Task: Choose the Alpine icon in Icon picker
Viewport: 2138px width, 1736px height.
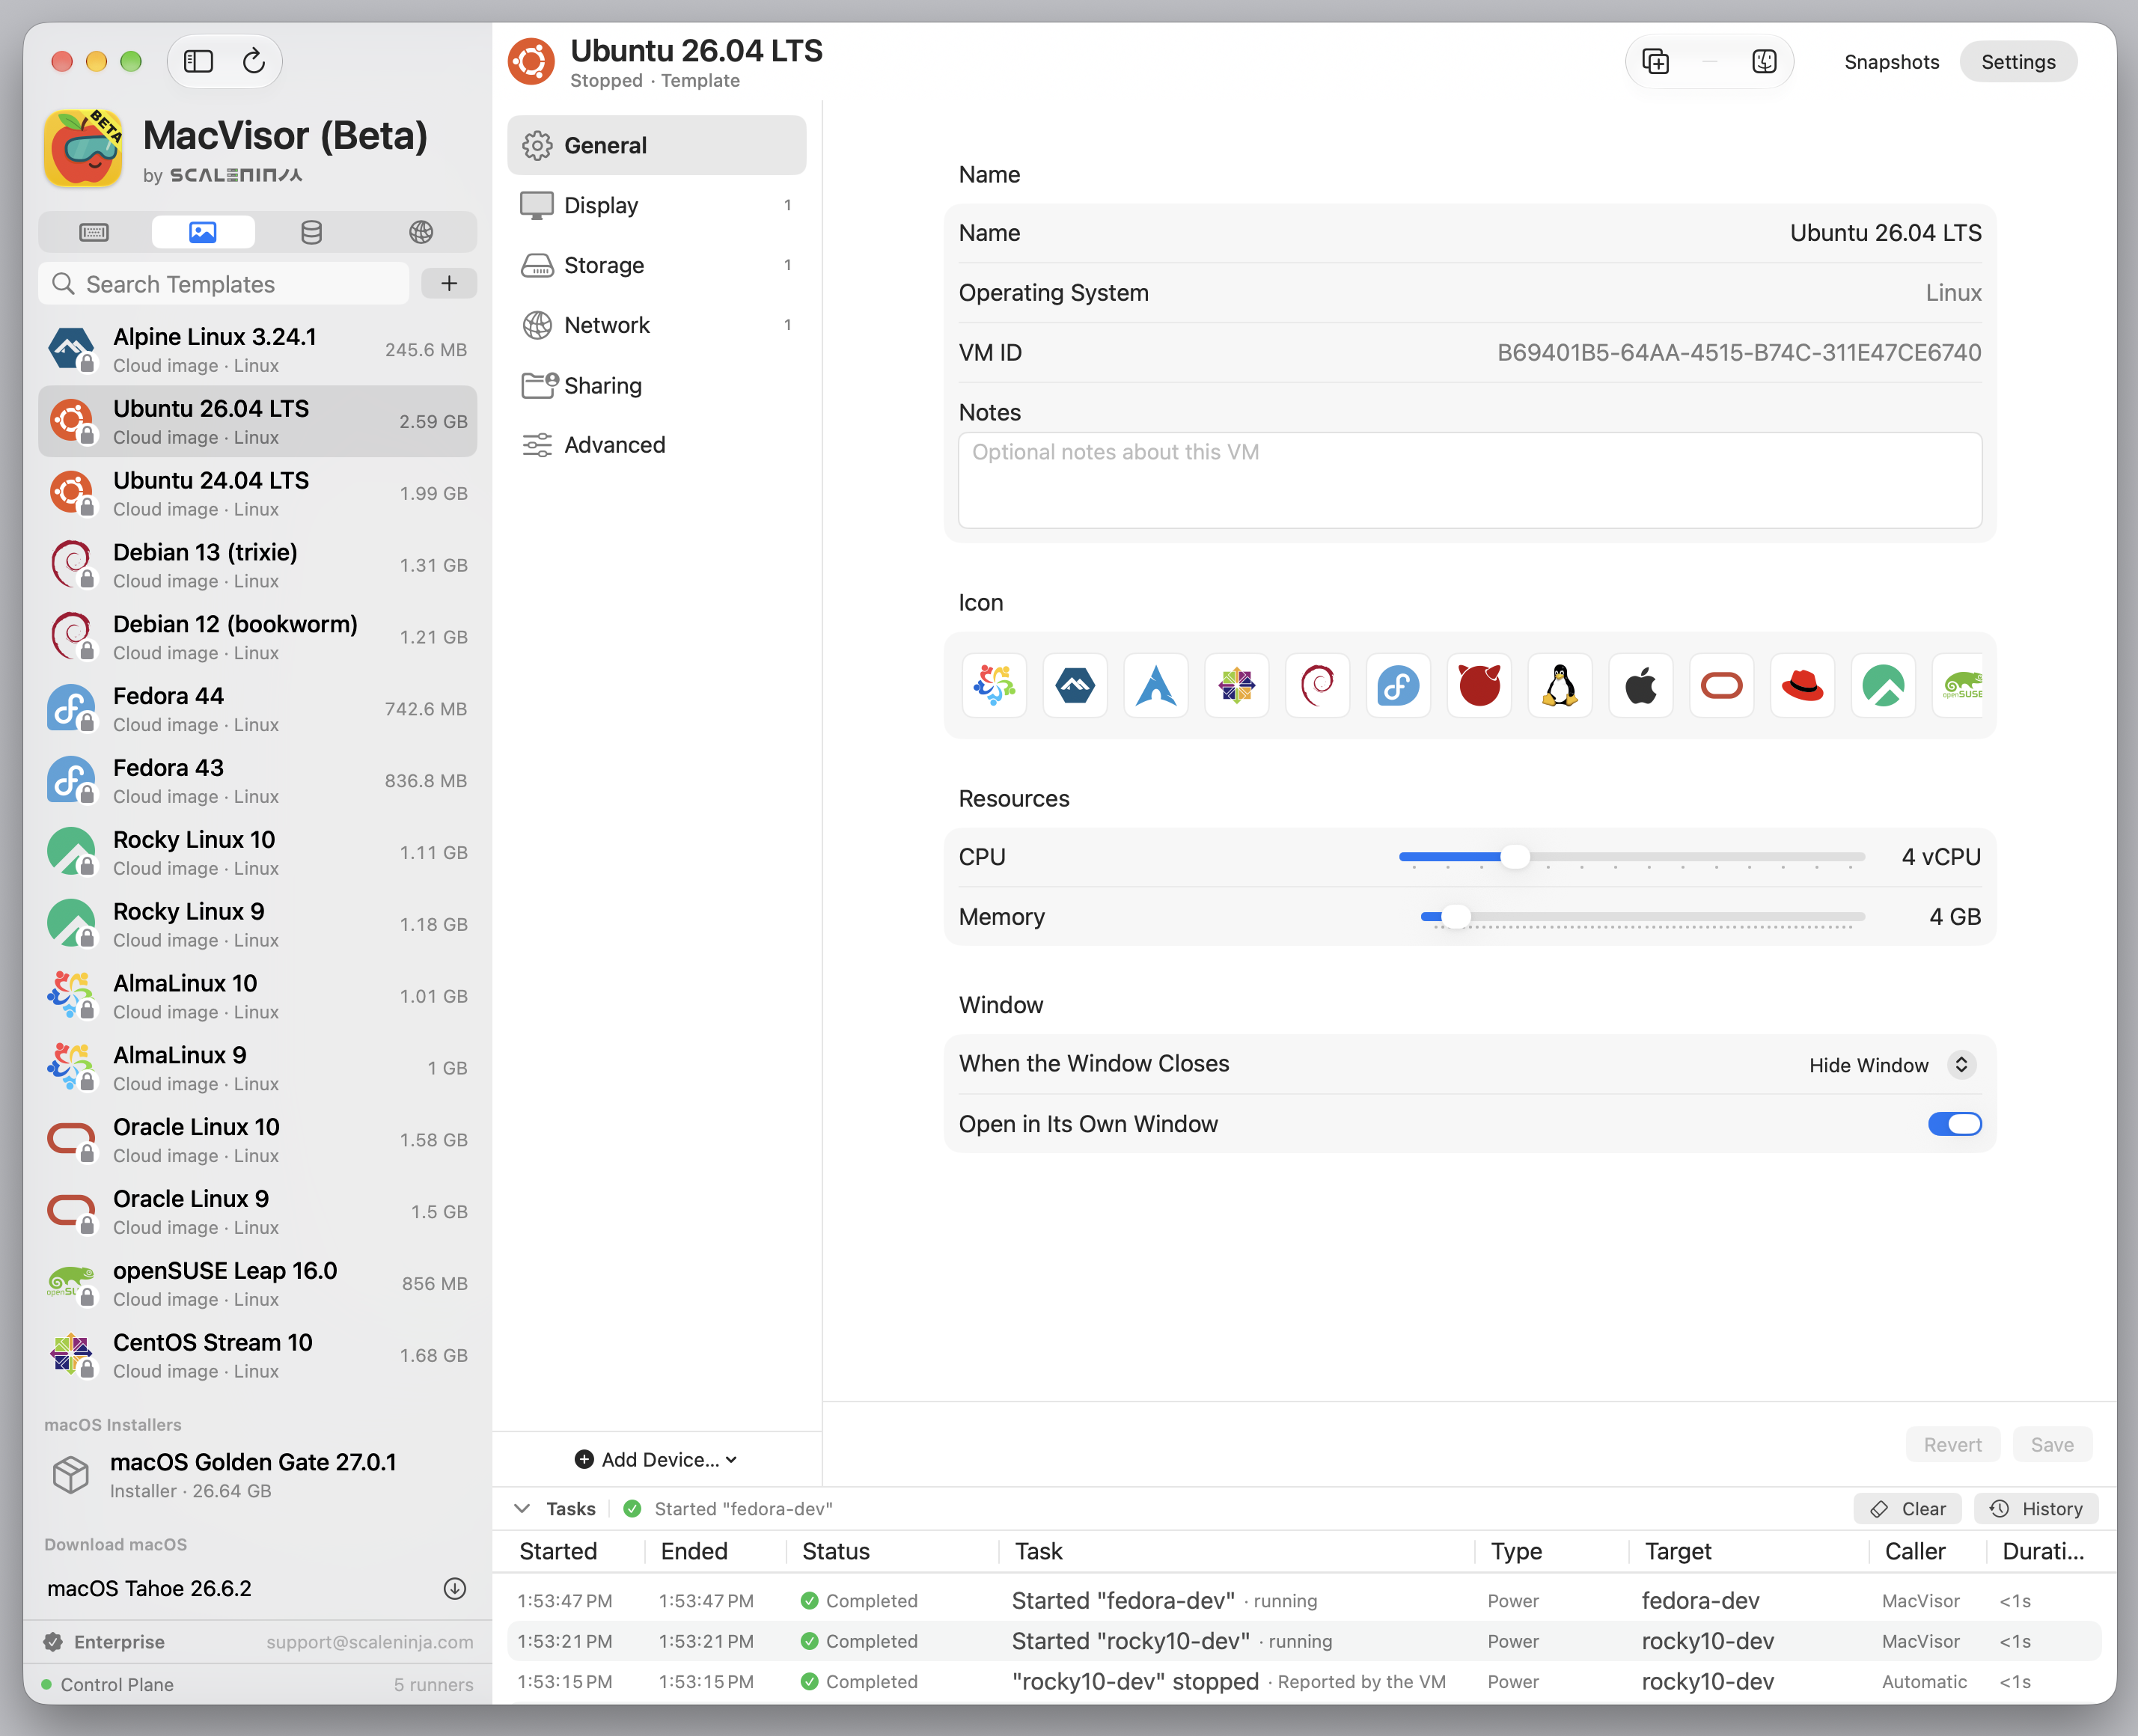Action: (1075, 686)
